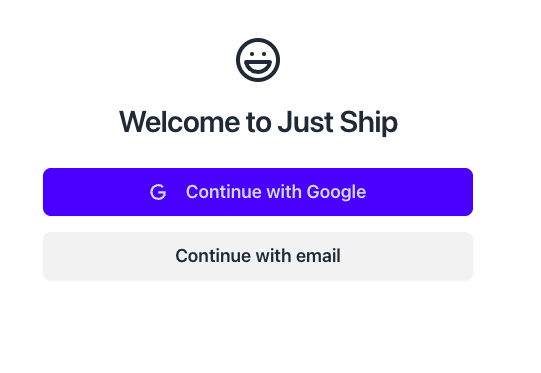Screen dimensions: 541x373
Task: Click the word 'Welcome' in the heading
Action: [x=179, y=121]
